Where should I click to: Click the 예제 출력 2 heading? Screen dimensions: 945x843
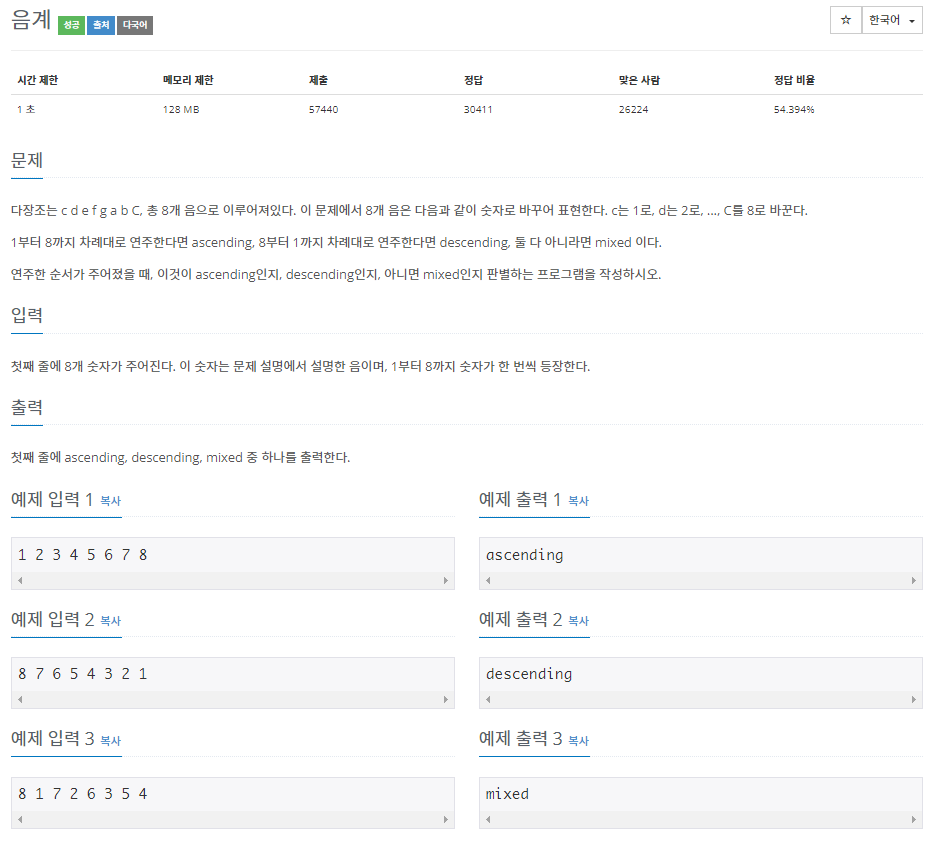[x=520, y=619]
